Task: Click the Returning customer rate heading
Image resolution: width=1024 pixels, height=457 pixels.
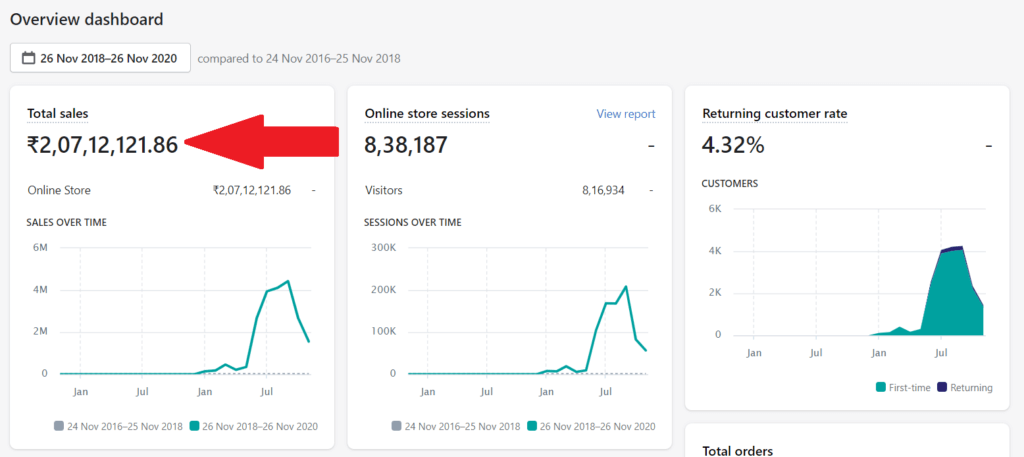Action: (774, 114)
